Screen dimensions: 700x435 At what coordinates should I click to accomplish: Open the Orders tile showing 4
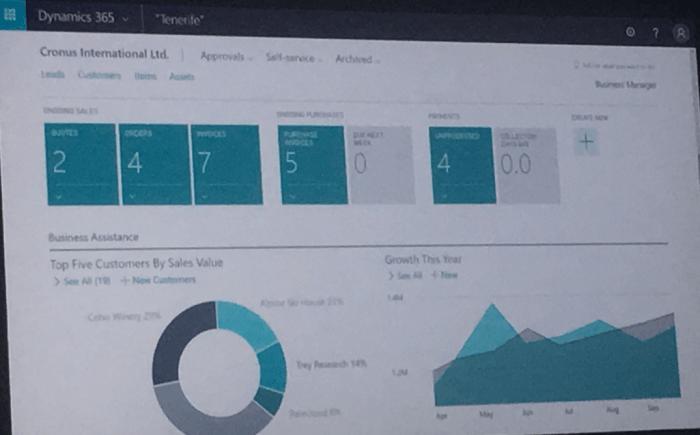(x=153, y=164)
